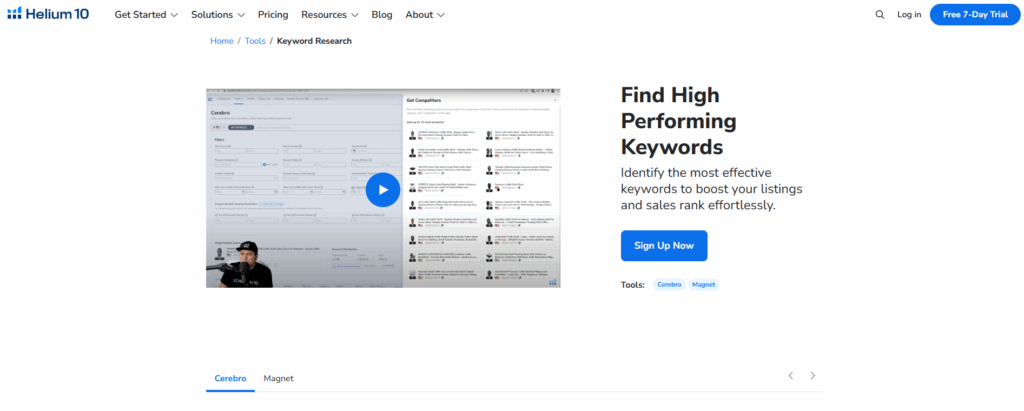Image resolution: width=1024 pixels, height=411 pixels.
Task: Open the Pricing page
Action: pos(273,14)
